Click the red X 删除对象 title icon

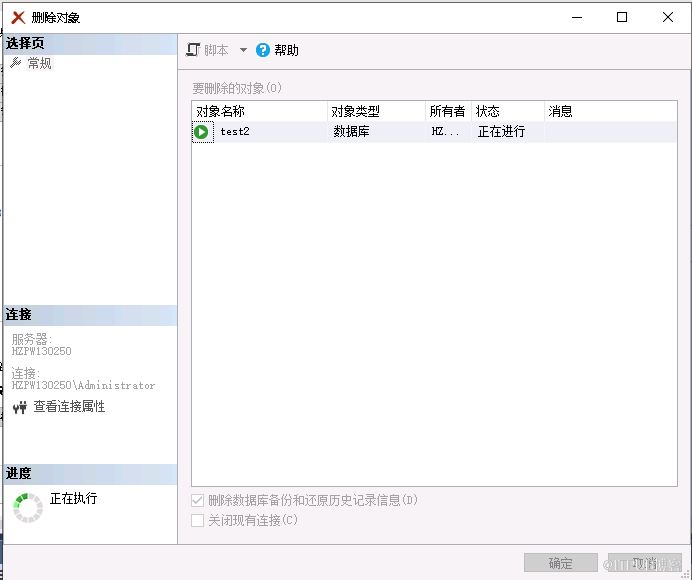coord(18,17)
